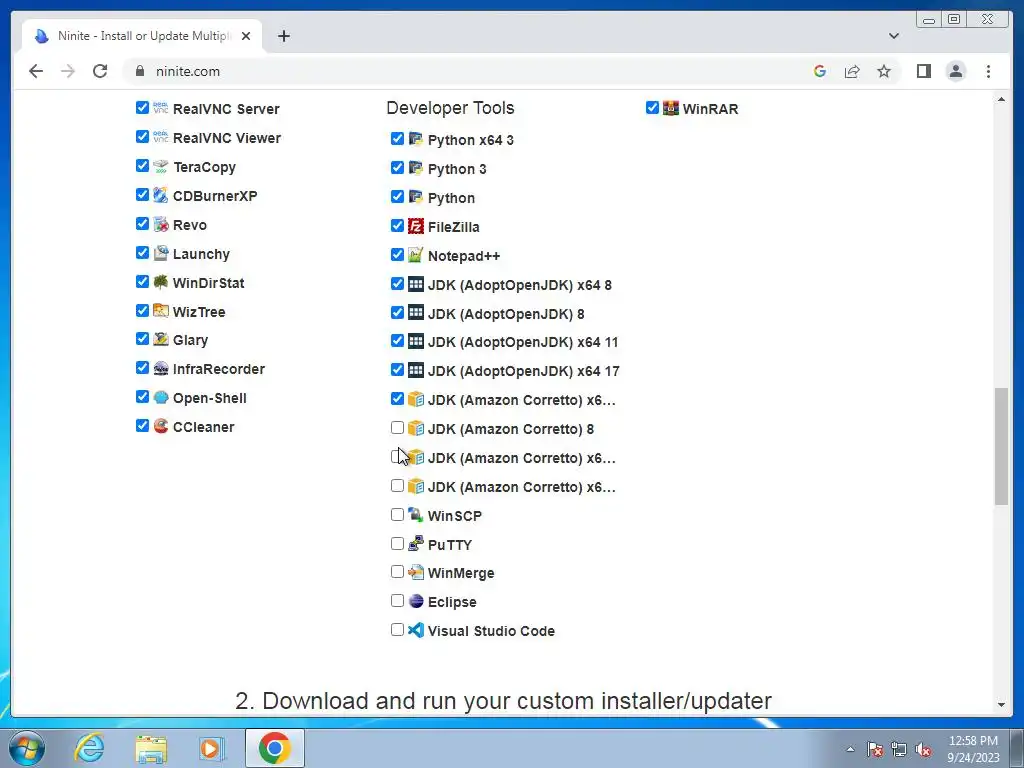Click the WinRAR books icon
The width and height of the screenshot is (1024, 768).
[x=671, y=108]
